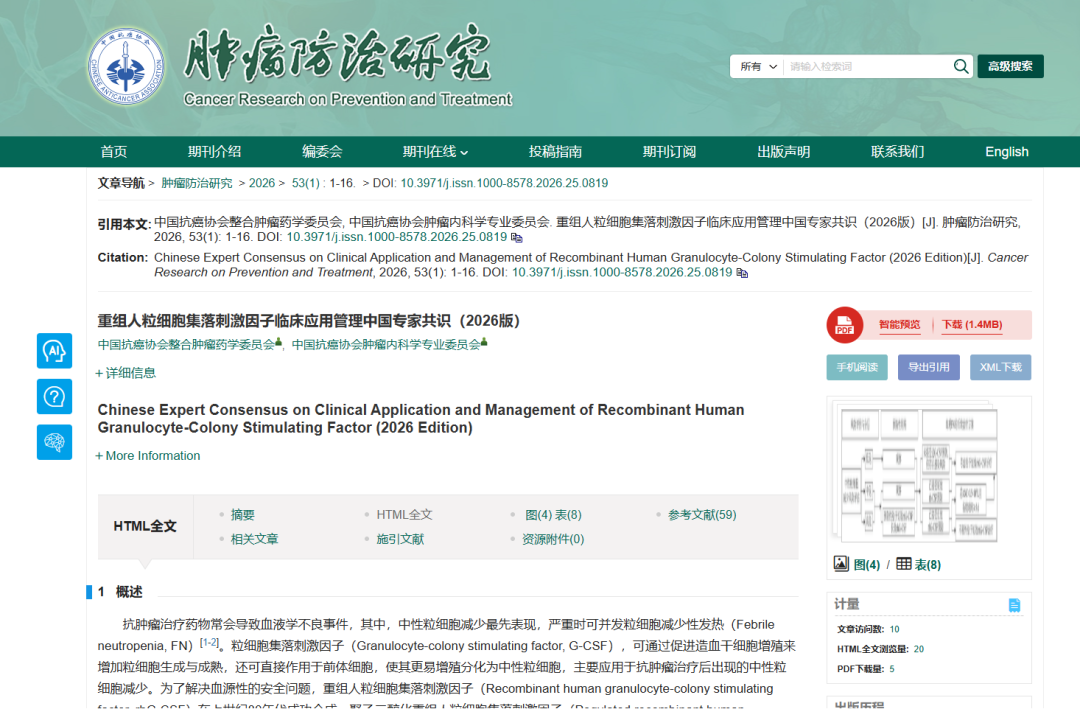This screenshot has height=709, width=1080.
Task: Open 投稿指南 menu item
Action: click(555, 152)
